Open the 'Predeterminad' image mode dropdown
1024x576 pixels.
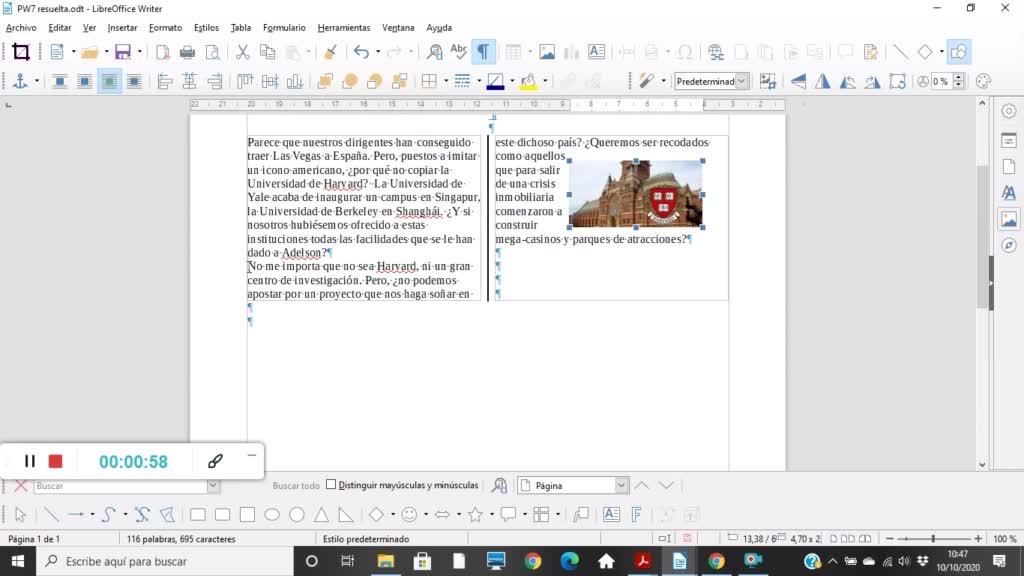click(x=743, y=81)
